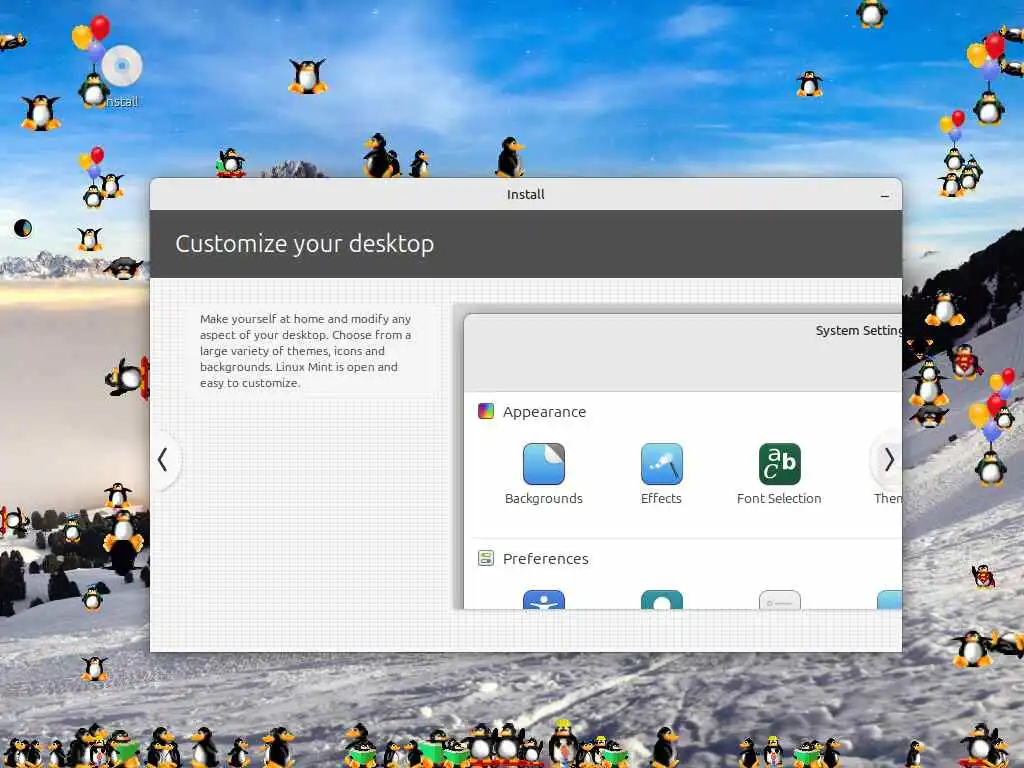Viewport: 1024px width, 768px height.
Task: Click the "System Settings" title text
Action: tap(859, 330)
